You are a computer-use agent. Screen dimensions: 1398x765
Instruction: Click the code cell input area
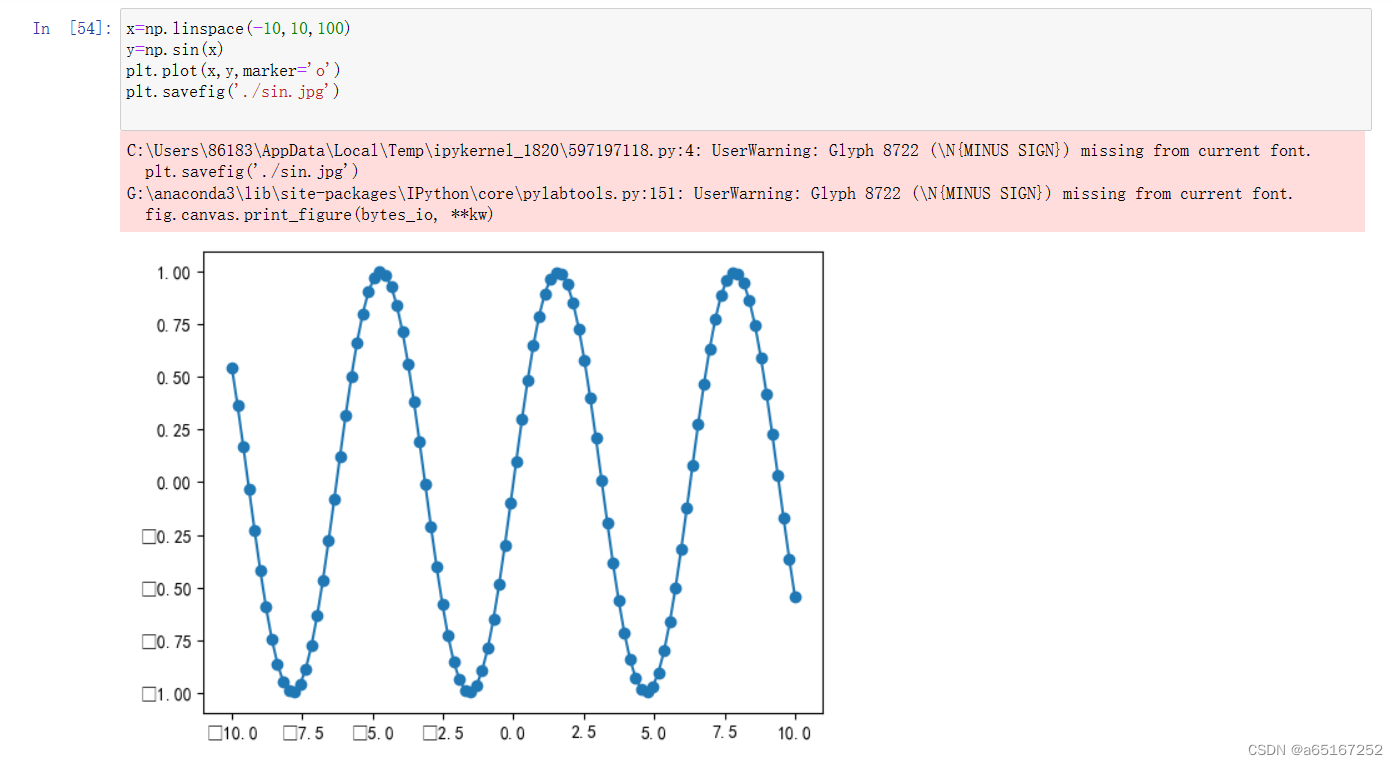(745, 69)
